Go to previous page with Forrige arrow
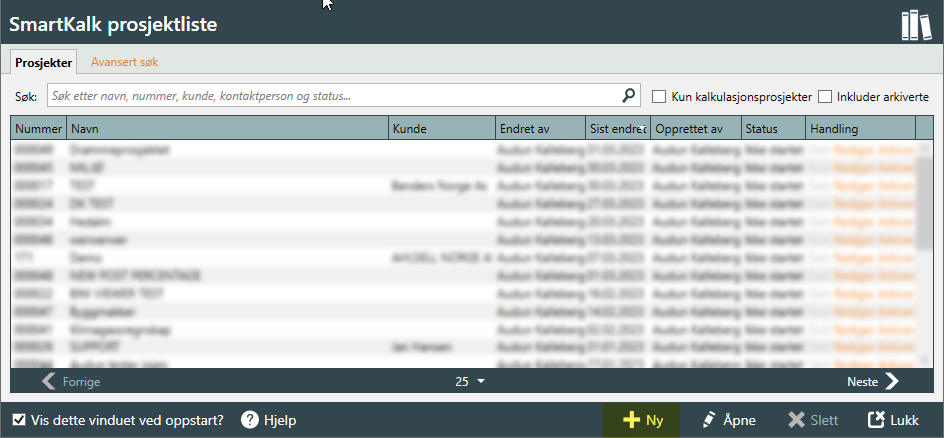This screenshot has width=944, height=438. (x=71, y=381)
